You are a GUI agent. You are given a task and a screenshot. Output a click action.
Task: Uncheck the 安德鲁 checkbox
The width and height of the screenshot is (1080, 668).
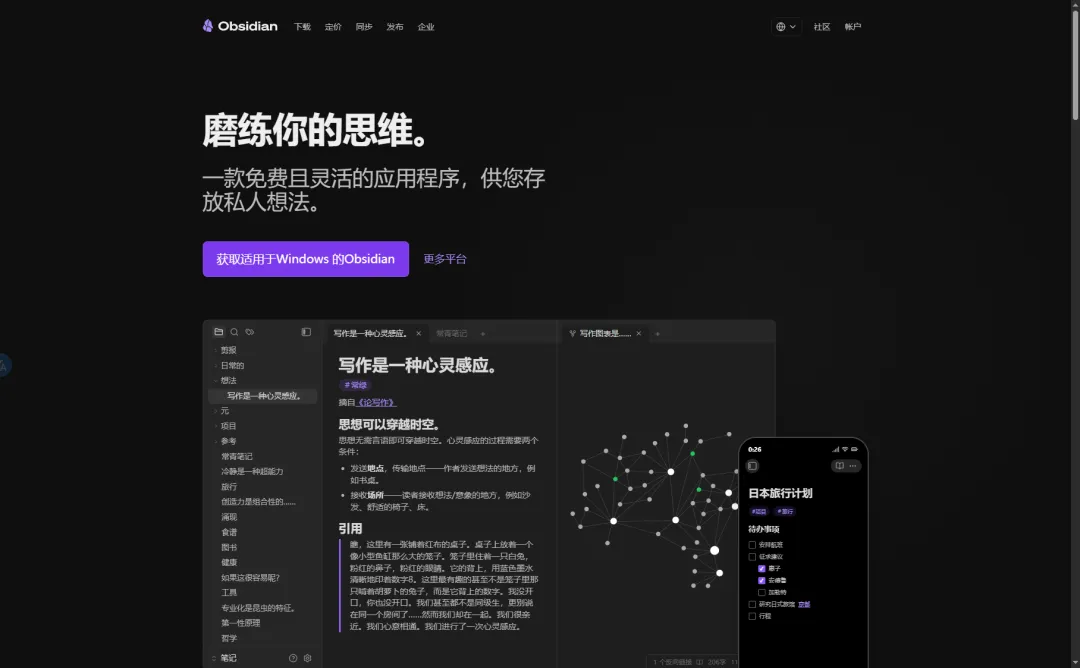click(x=762, y=581)
